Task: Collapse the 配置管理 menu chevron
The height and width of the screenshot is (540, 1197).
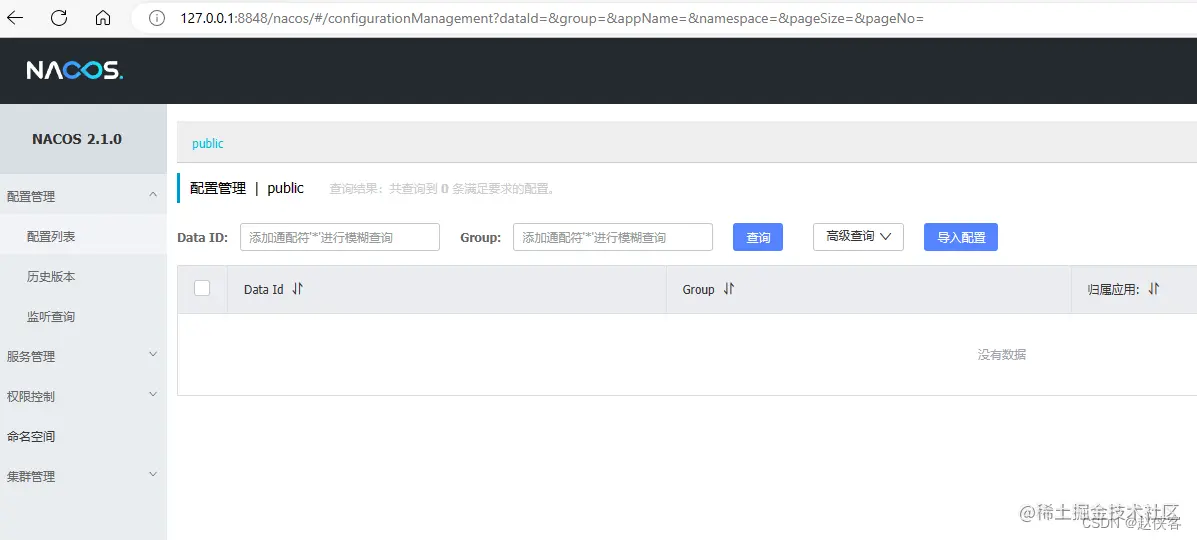Action: 153,196
